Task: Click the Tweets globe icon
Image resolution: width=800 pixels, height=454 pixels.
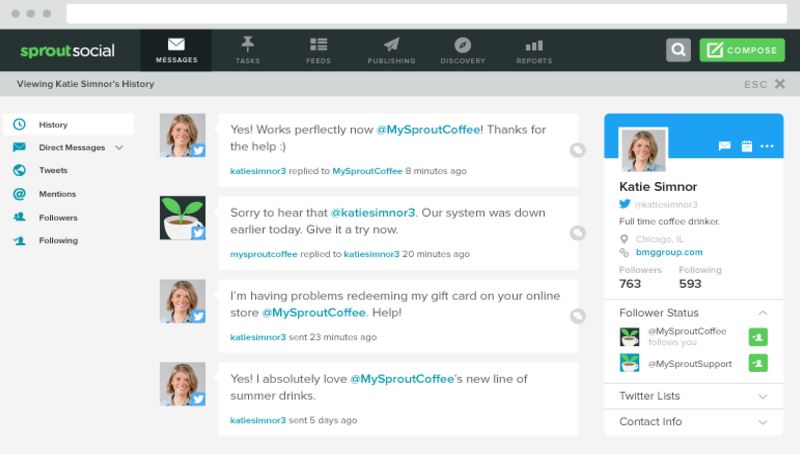Action: click(19, 170)
